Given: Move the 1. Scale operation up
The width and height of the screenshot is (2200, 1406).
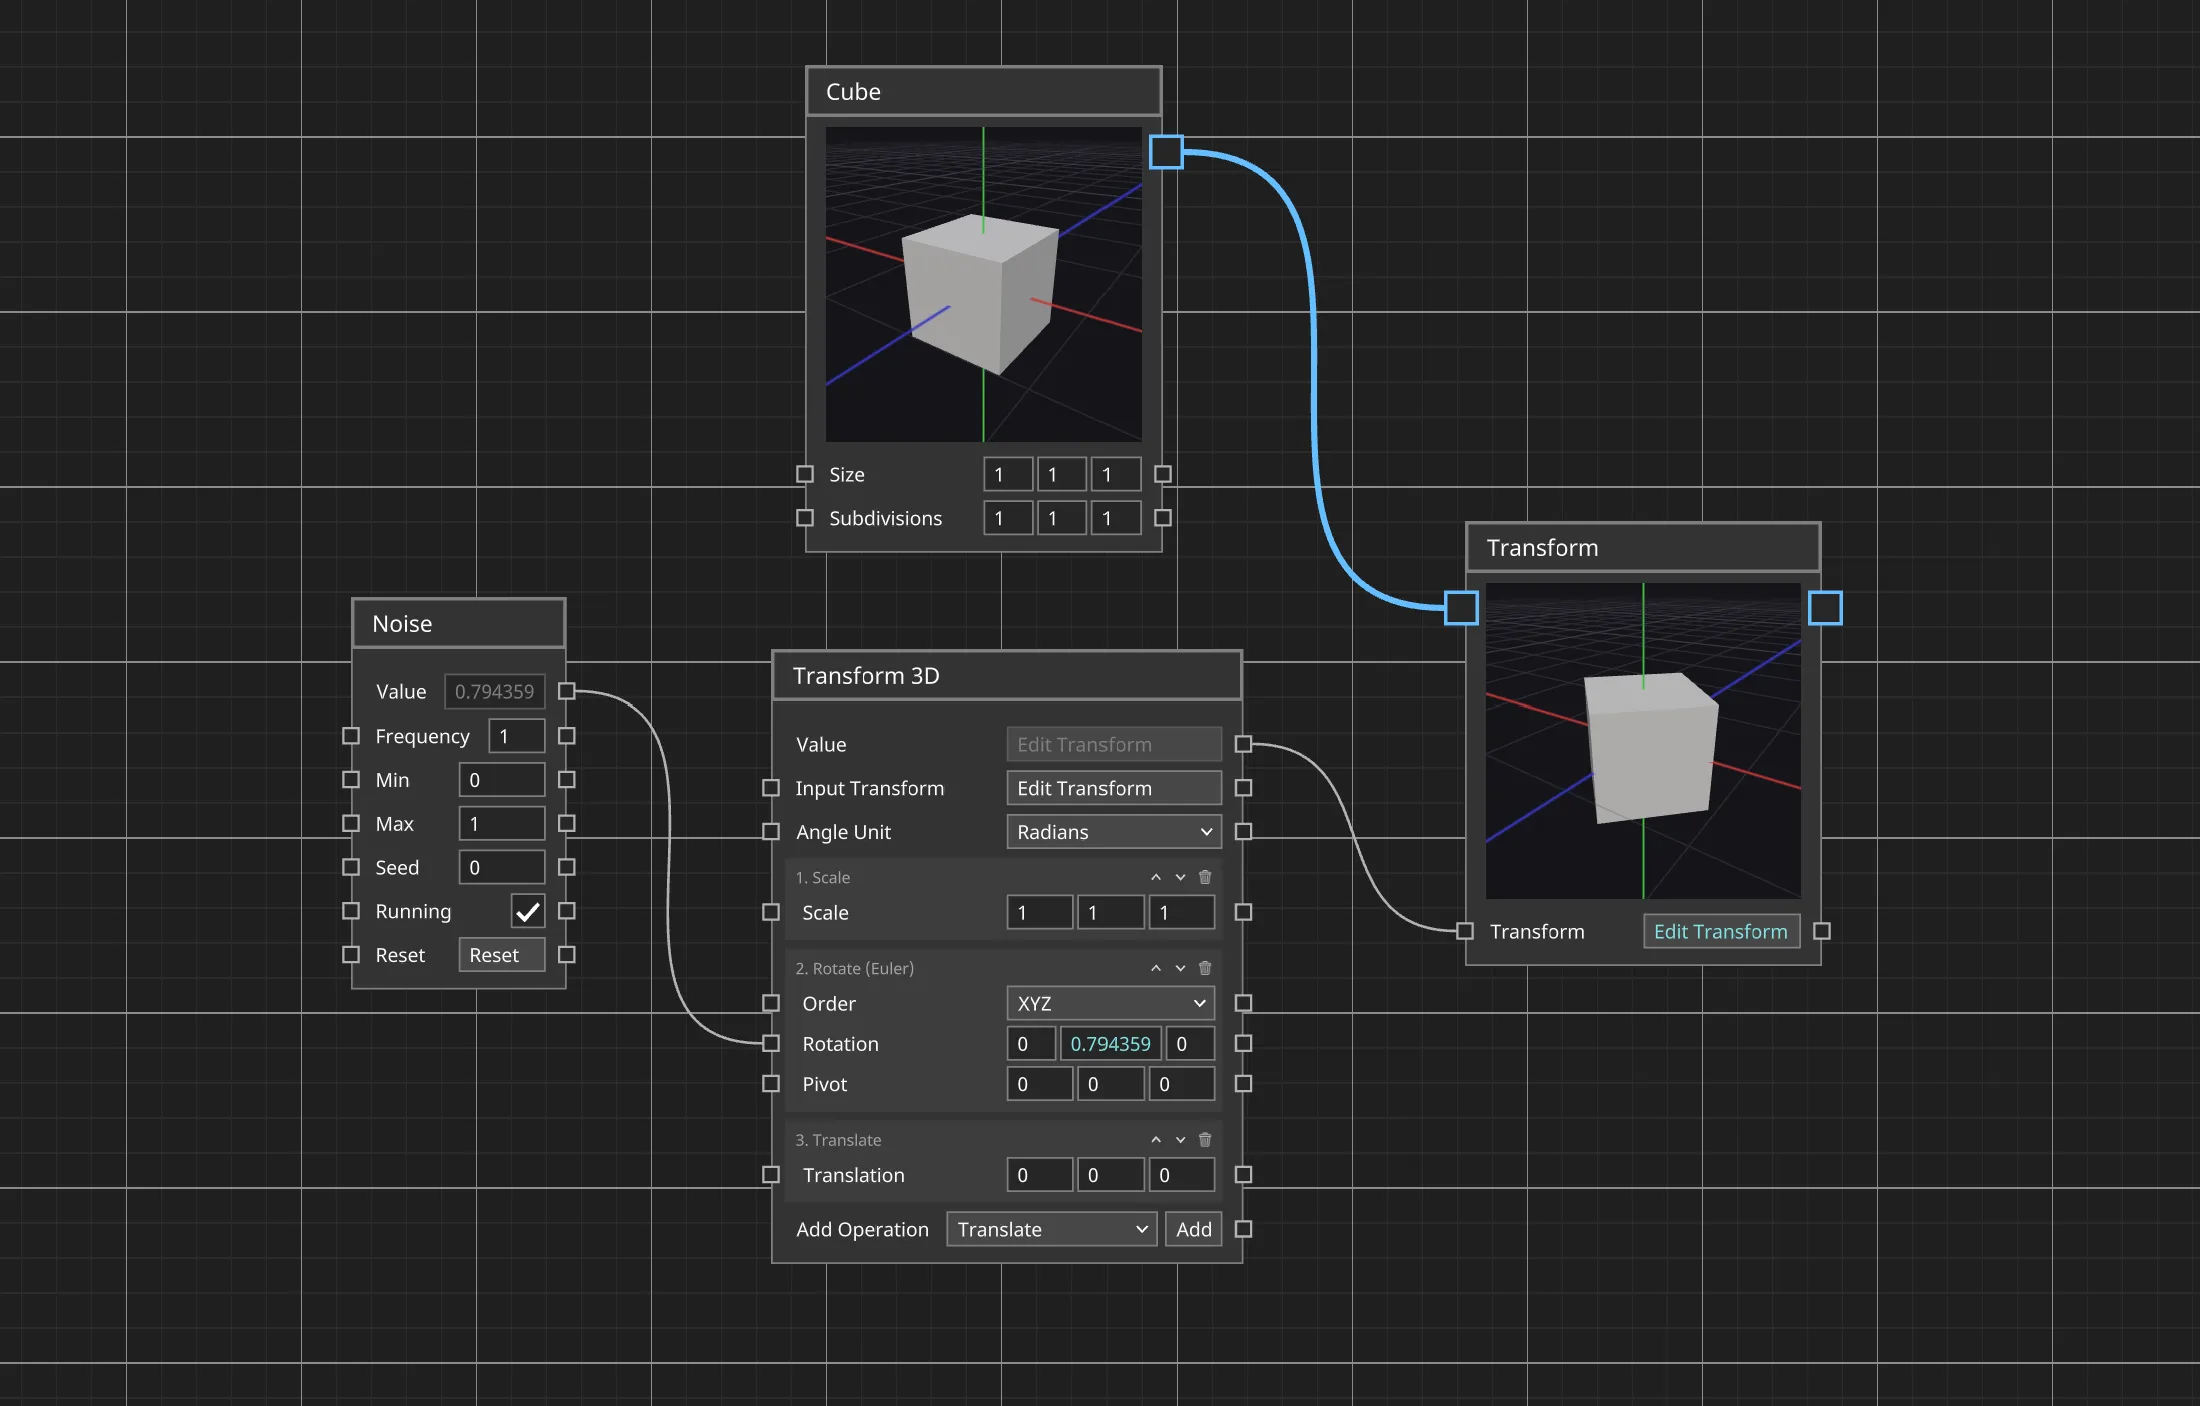Looking at the screenshot, I should click(x=1156, y=877).
